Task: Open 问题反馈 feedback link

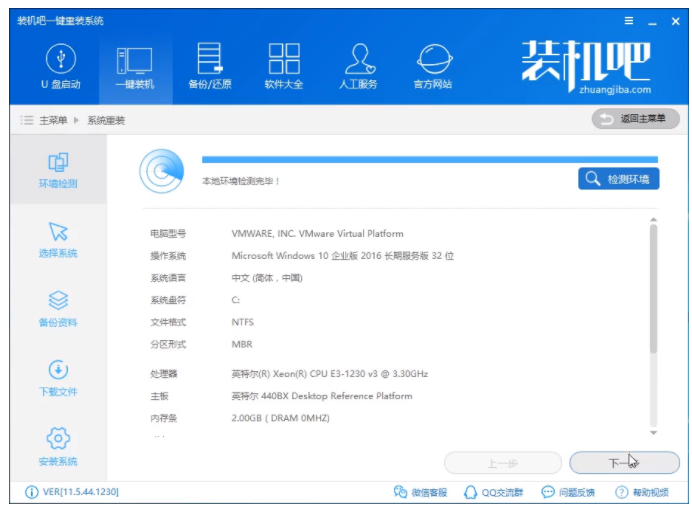Action: tap(568, 492)
